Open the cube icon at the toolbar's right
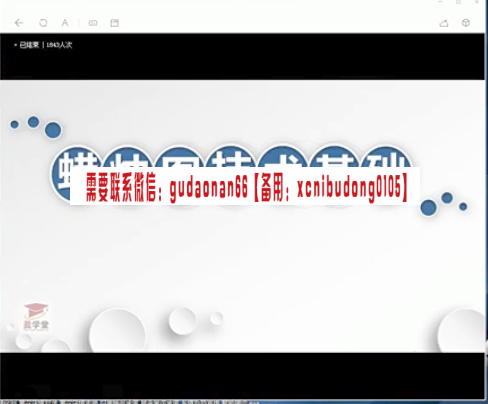488x404 pixels. click(x=466, y=23)
